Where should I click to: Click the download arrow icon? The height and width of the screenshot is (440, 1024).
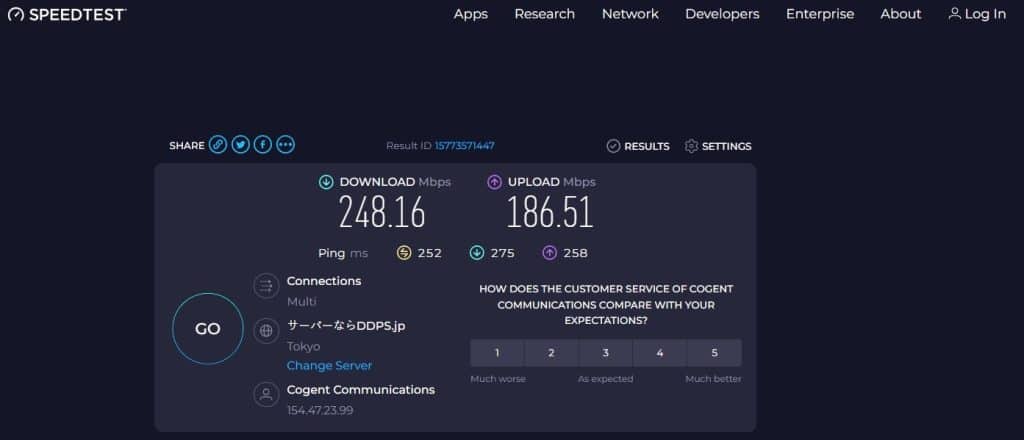click(326, 182)
